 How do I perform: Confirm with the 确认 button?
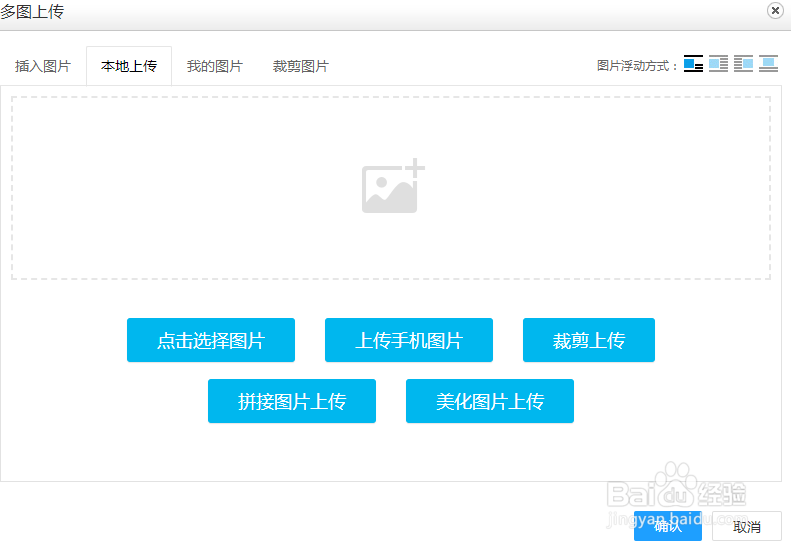[668, 526]
